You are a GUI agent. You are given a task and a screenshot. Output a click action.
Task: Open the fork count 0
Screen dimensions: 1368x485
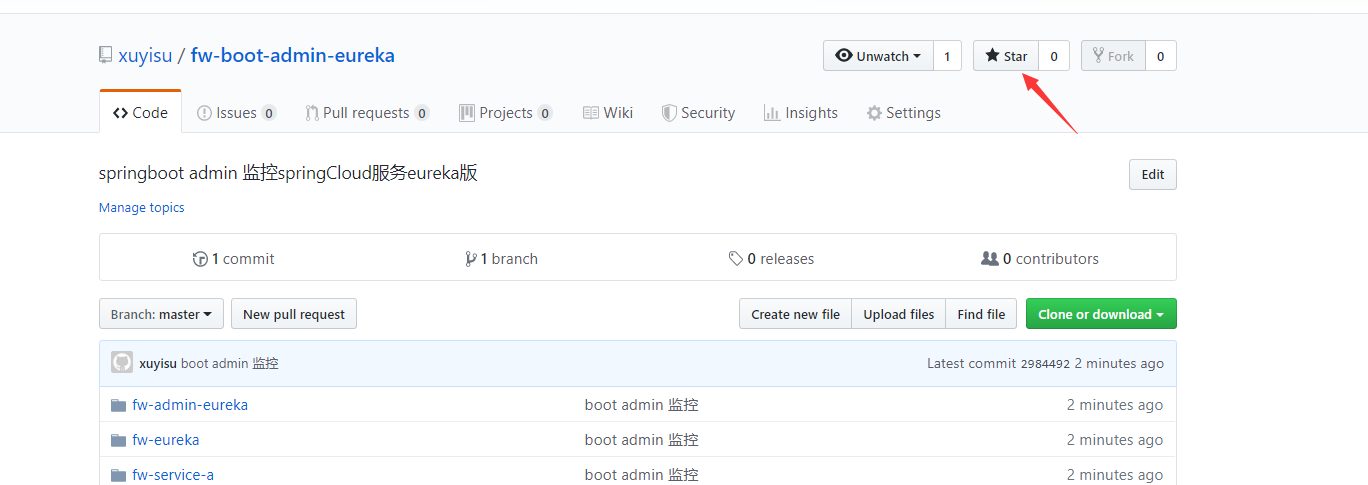coord(1161,56)
